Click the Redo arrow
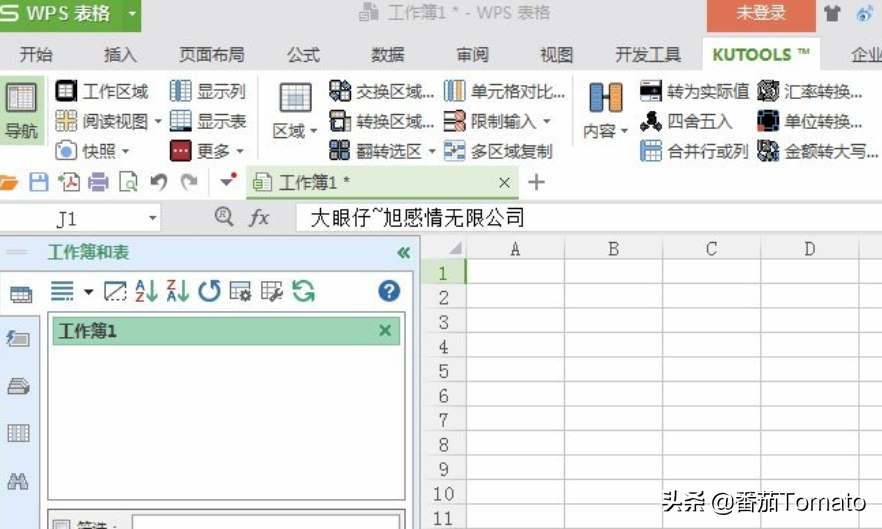 pyautogui.click(x=189, y=182)
